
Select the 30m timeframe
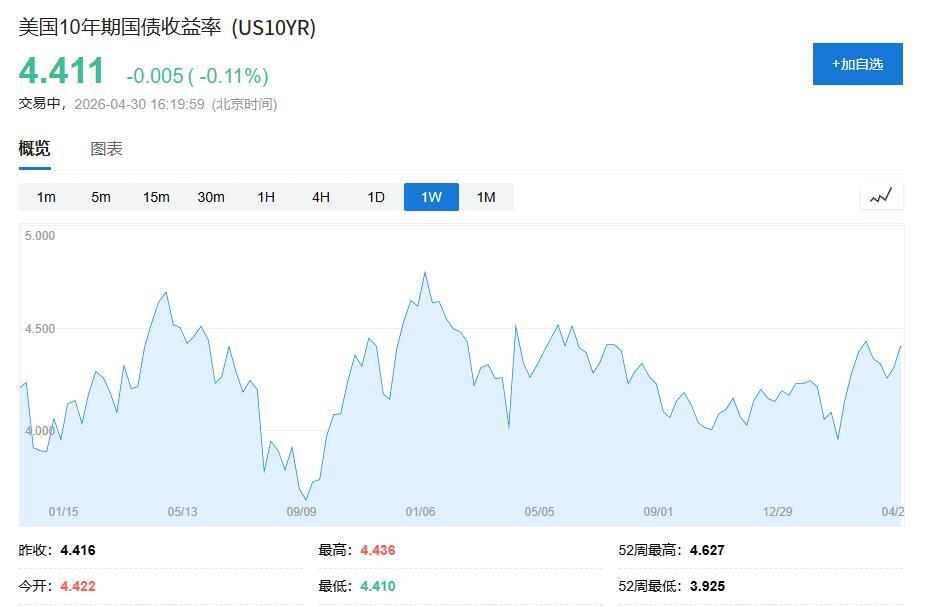(x=211, y=197)
